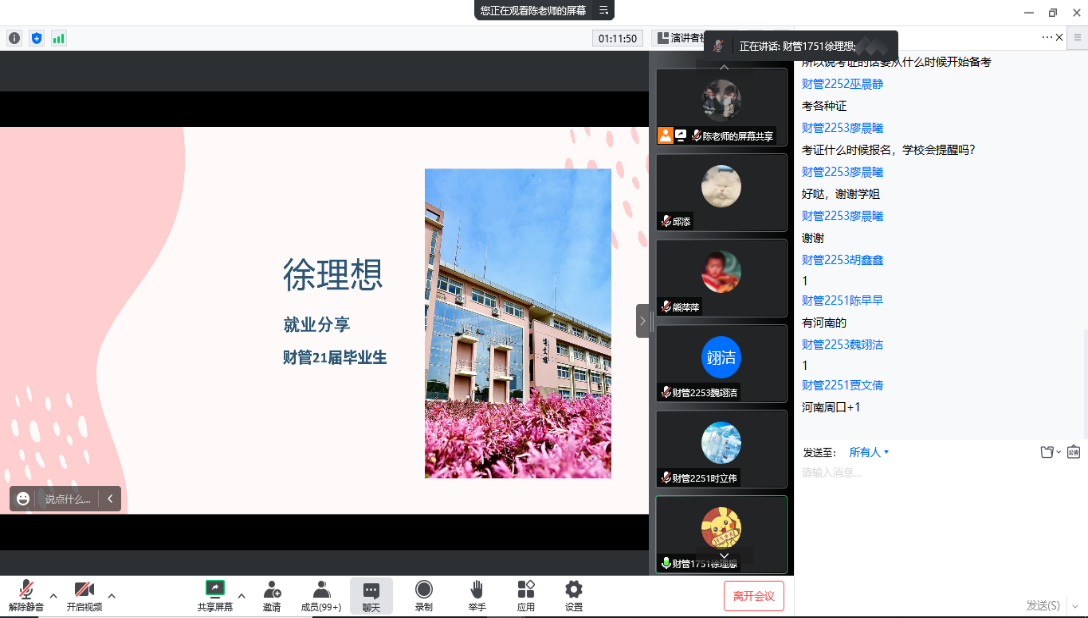
Task: Expand video options arrow beside 开启视频
Action: click(111, 595)
